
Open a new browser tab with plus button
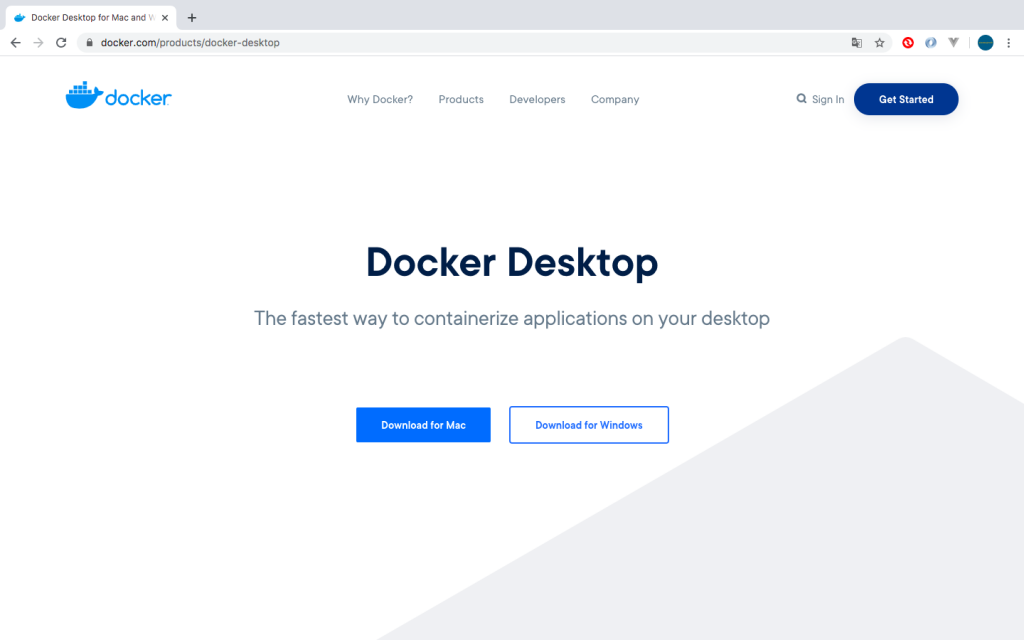192,17
